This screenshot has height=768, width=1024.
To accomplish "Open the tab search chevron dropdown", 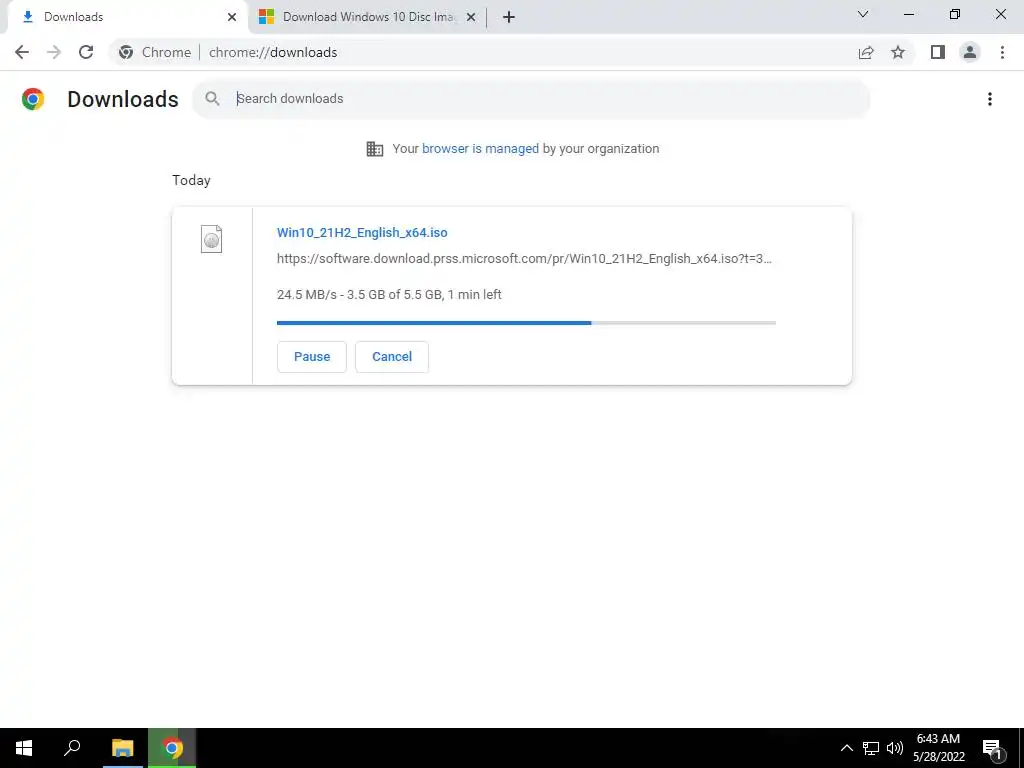I will pyautogui.click(x=863, y=14).
